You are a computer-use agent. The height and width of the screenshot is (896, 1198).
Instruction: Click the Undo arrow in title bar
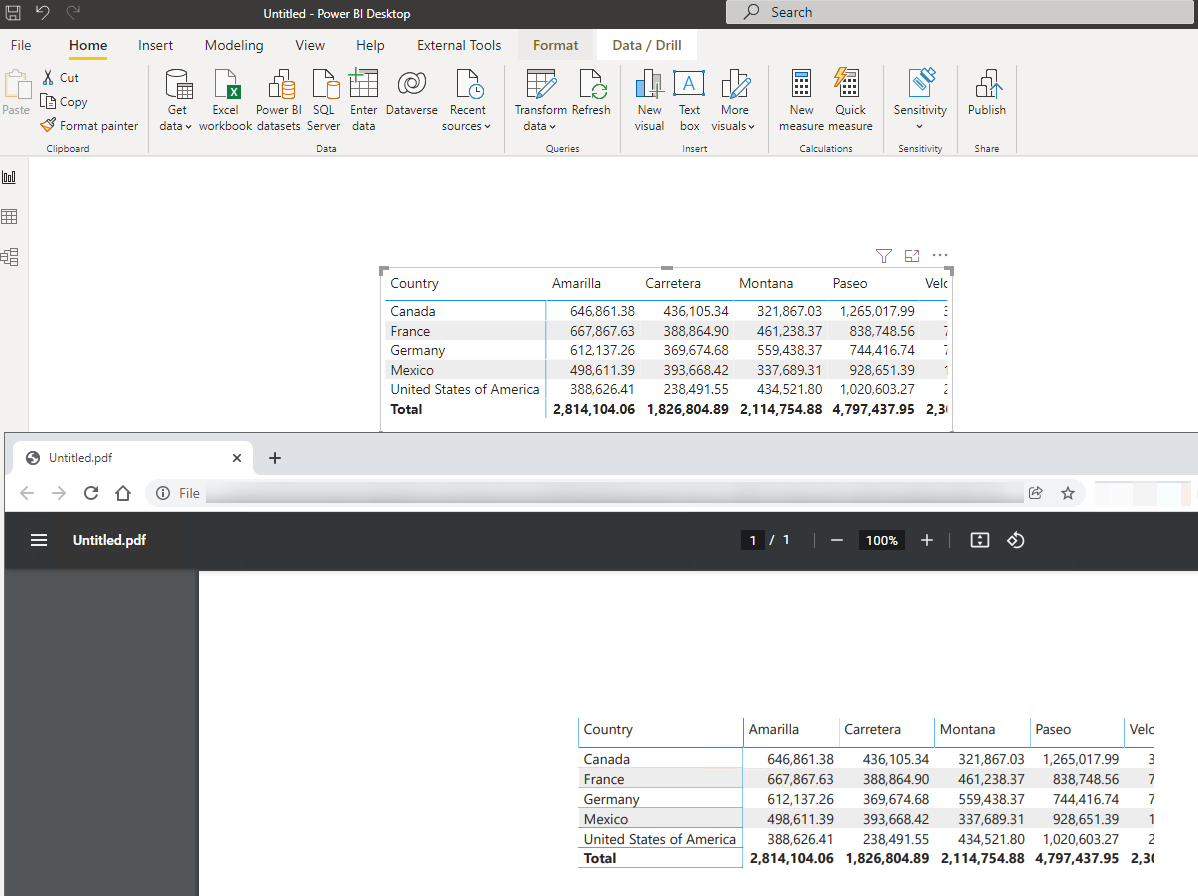[43, 12]
